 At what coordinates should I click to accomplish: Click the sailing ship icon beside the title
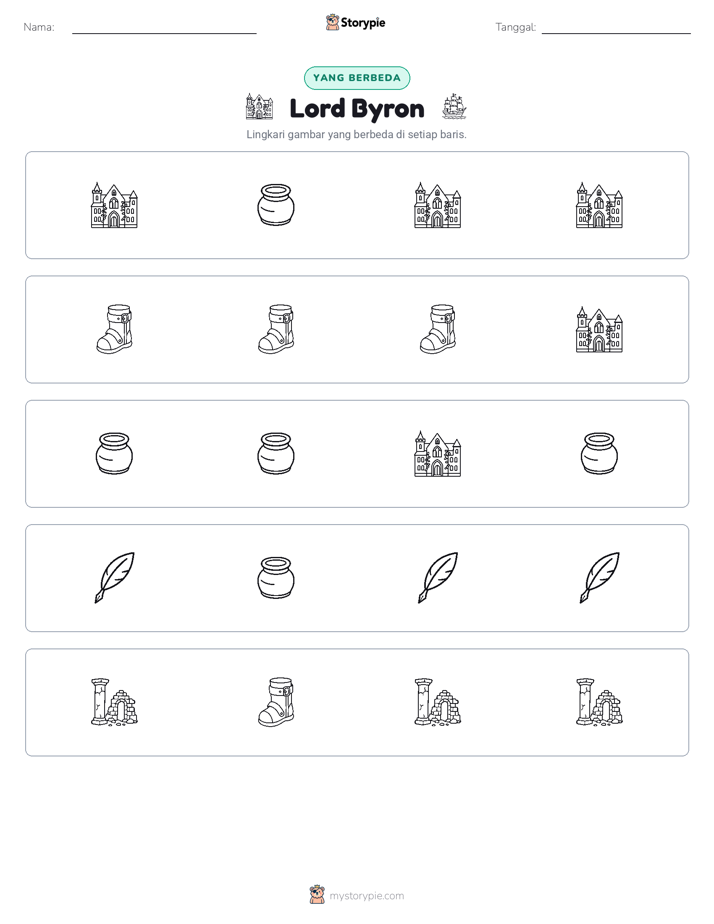coord(454,107)
